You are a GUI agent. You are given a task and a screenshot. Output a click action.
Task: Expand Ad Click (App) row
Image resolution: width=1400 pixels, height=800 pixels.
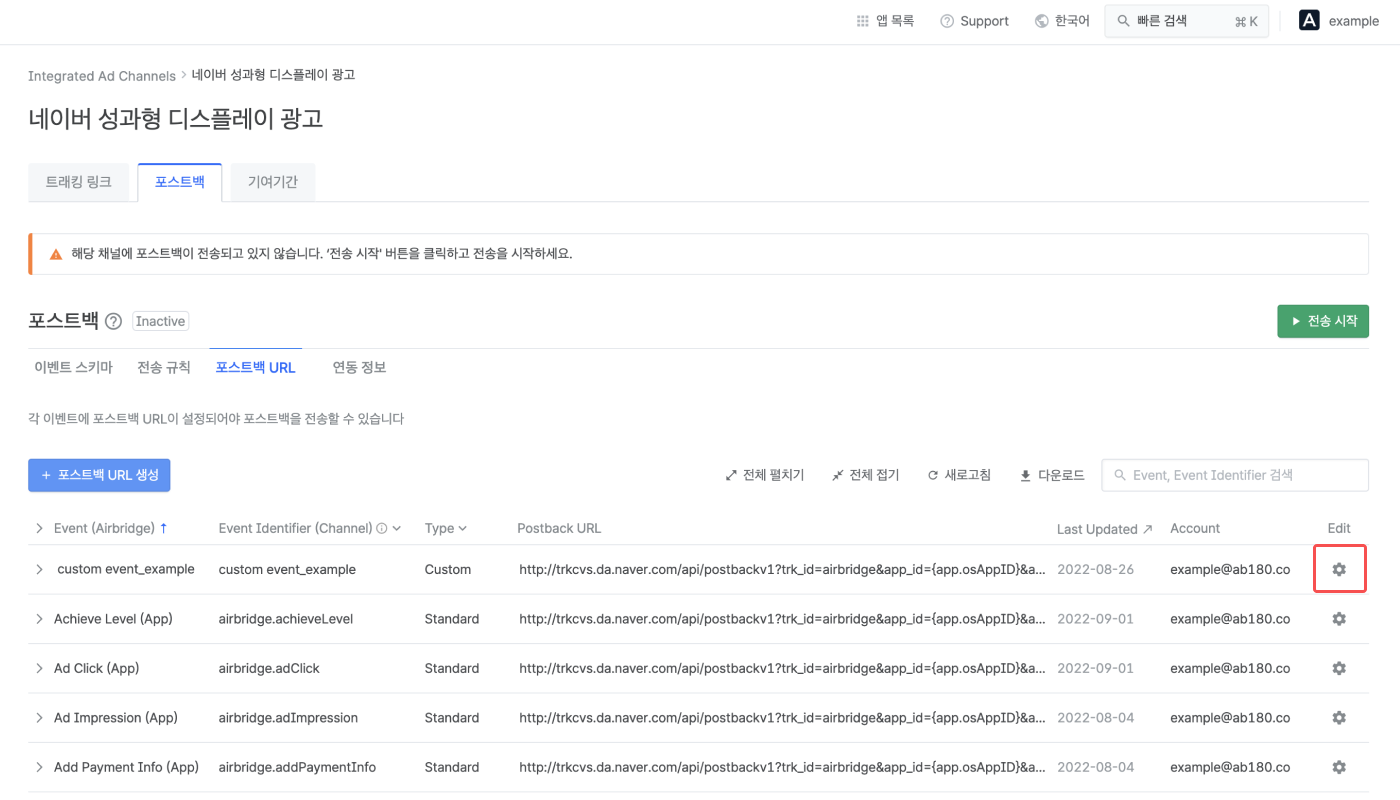(x=39, y=668)
